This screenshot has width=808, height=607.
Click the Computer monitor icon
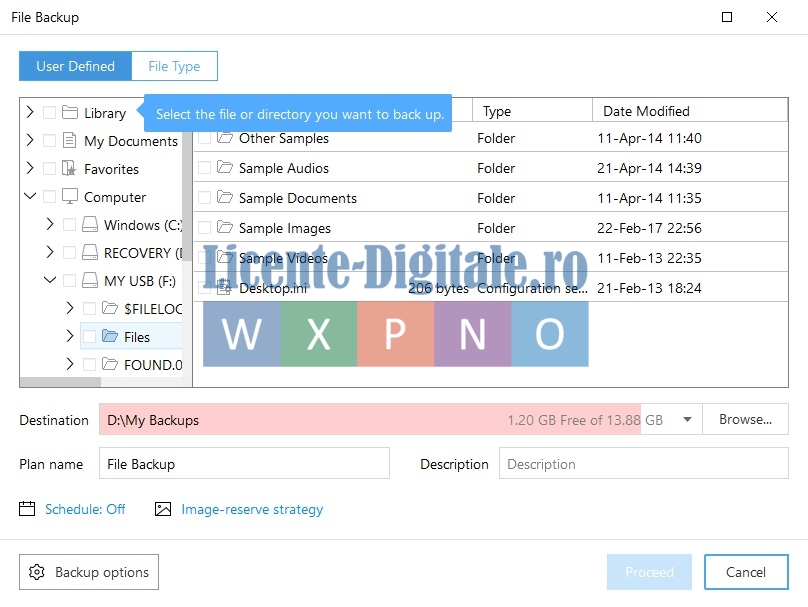[70, 196]
